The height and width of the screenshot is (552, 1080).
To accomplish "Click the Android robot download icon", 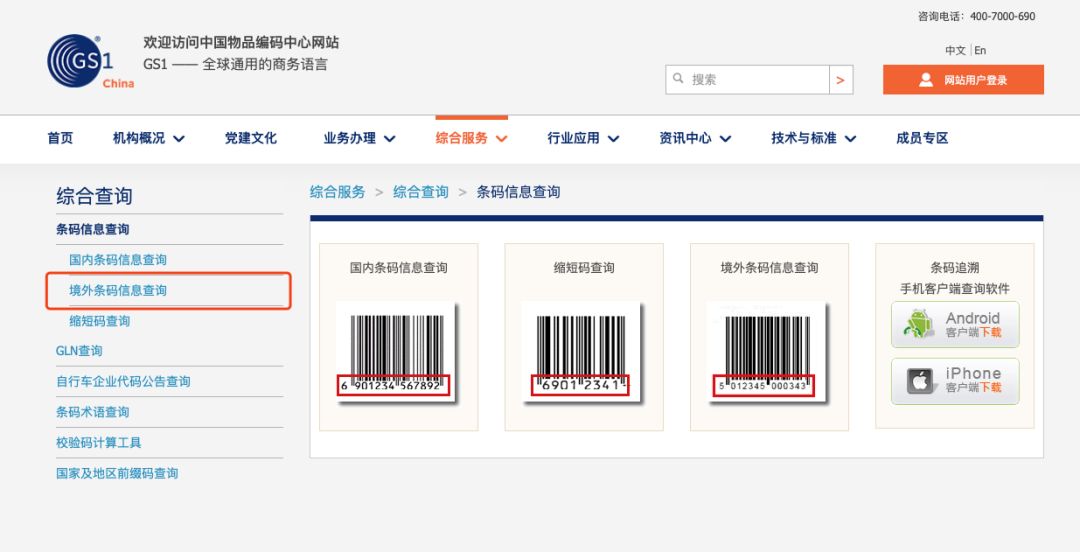I will point(919,325).
